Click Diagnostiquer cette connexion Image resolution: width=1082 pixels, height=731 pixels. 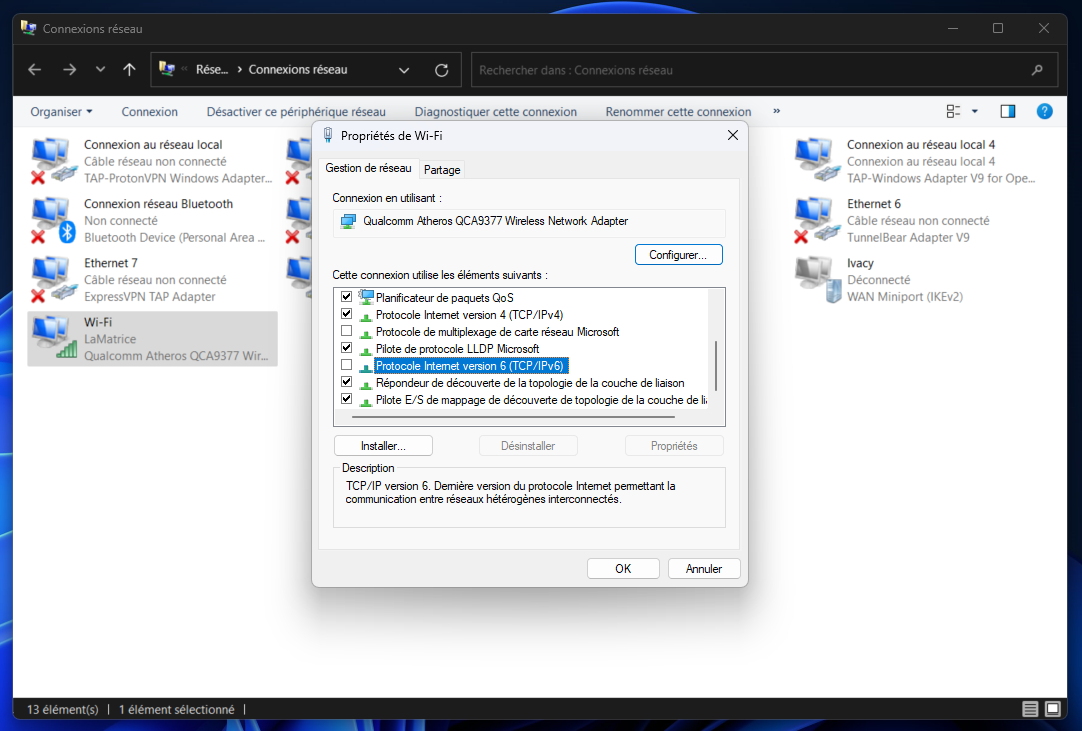(495, 112)
